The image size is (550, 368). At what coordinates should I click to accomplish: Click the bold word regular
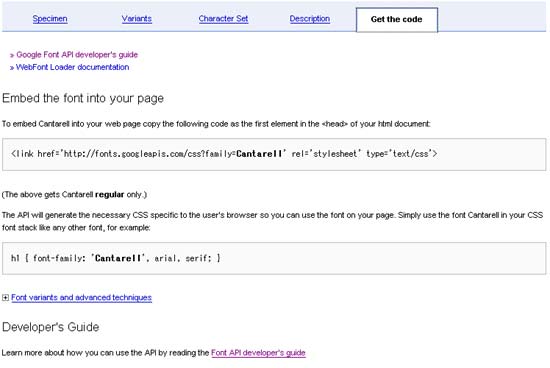[109, 194]
